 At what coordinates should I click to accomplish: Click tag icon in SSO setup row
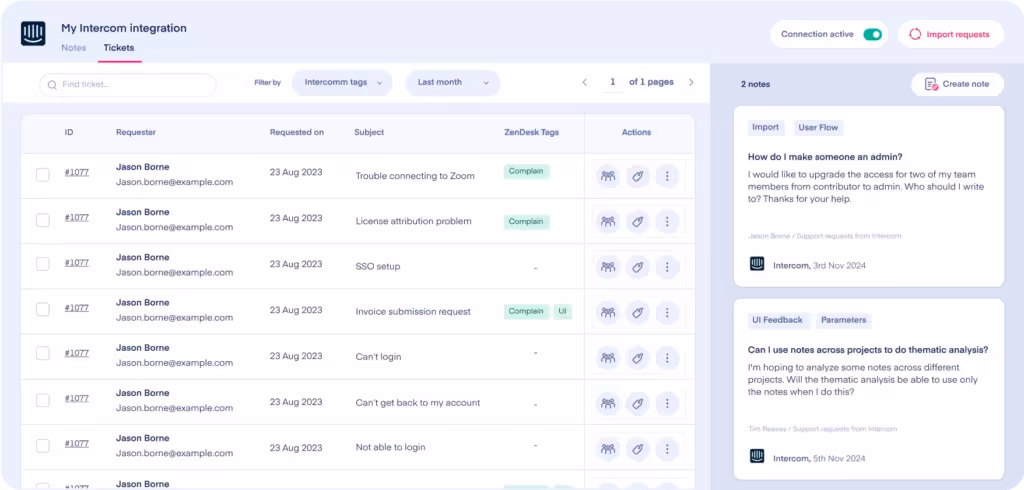point(637,267)
